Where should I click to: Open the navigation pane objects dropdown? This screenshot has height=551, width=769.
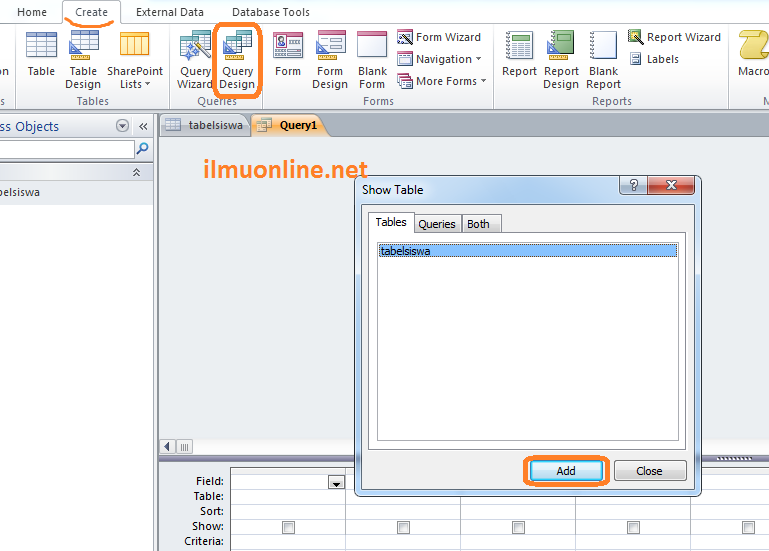point(122,126)
